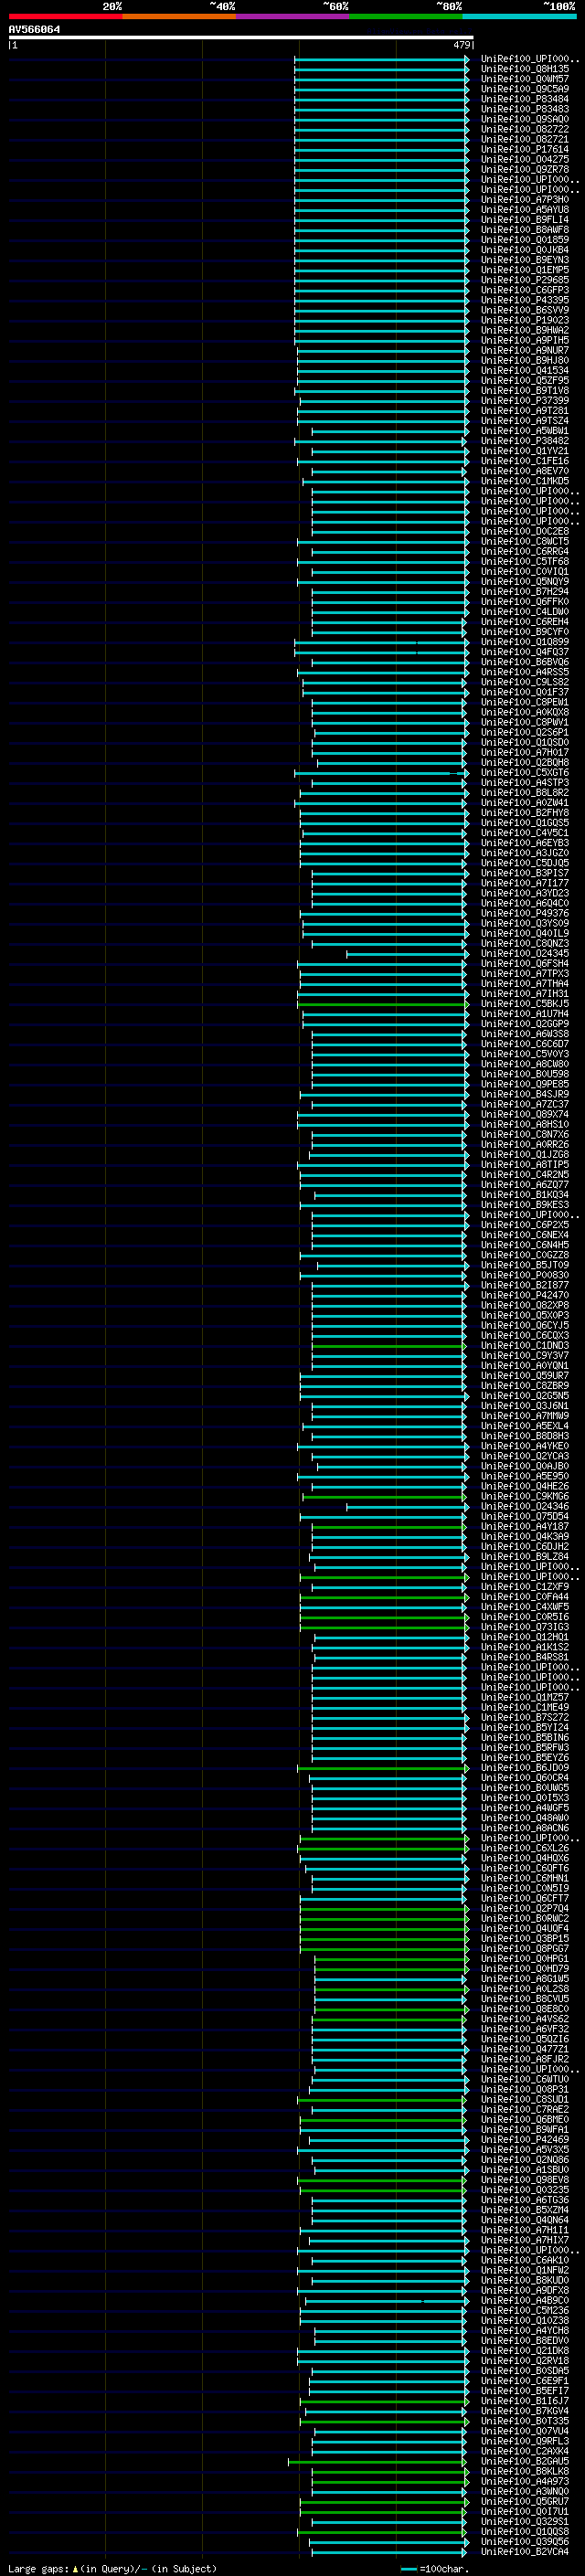Click hit label UniRef100_A5AYU8
585x2576 pixels.
[525, 210]
